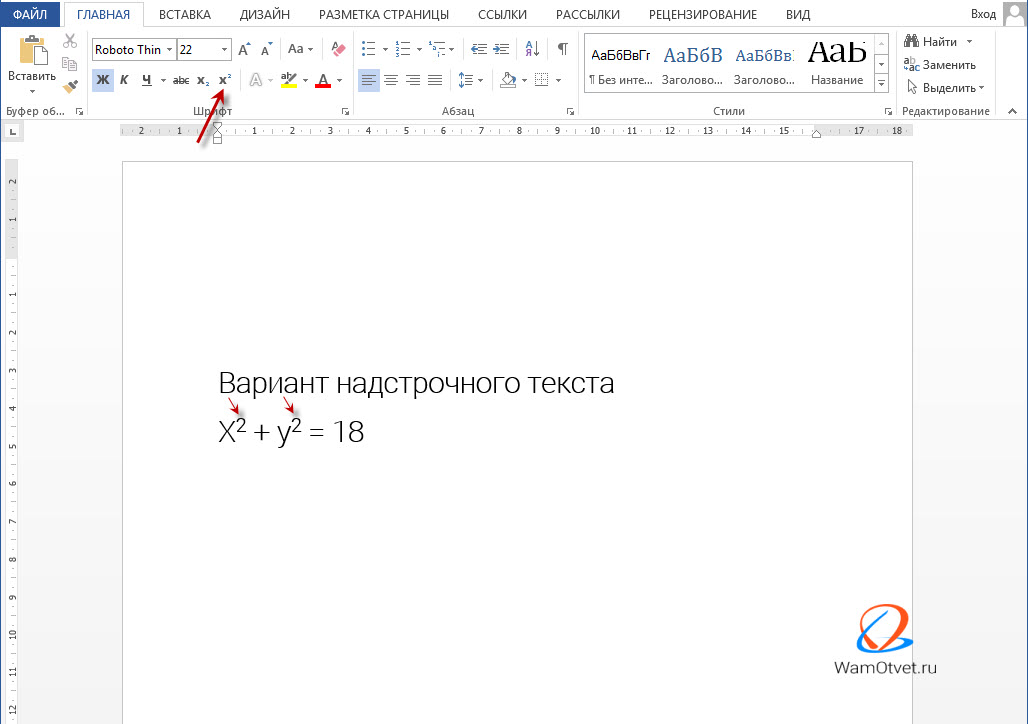Click the Sort button

(x=532, y=49)
